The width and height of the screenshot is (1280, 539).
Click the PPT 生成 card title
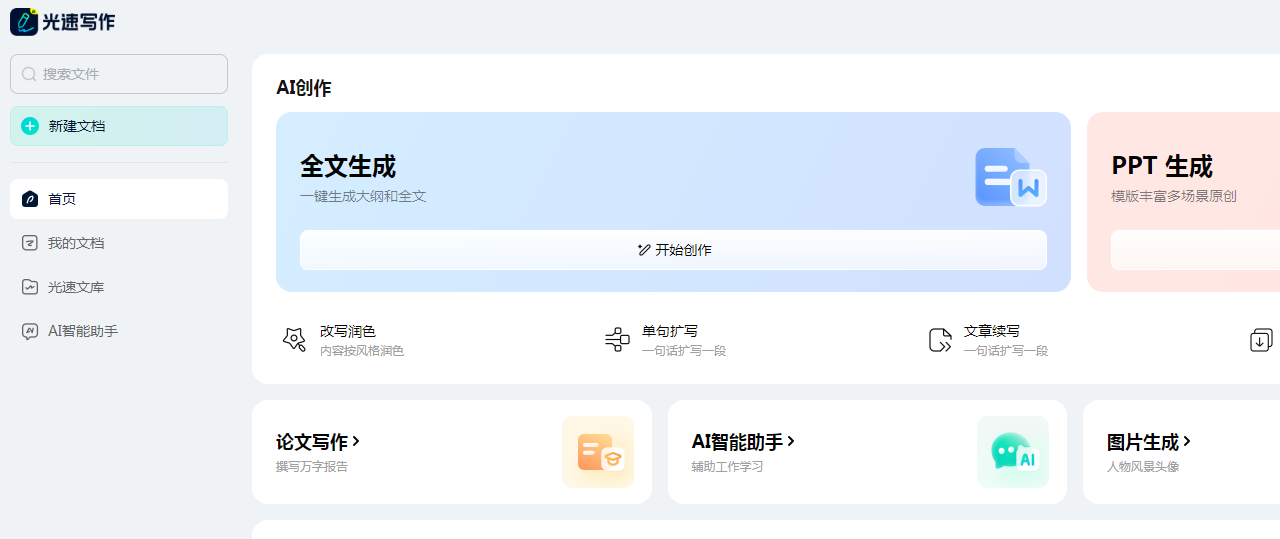pos(1162,166)
